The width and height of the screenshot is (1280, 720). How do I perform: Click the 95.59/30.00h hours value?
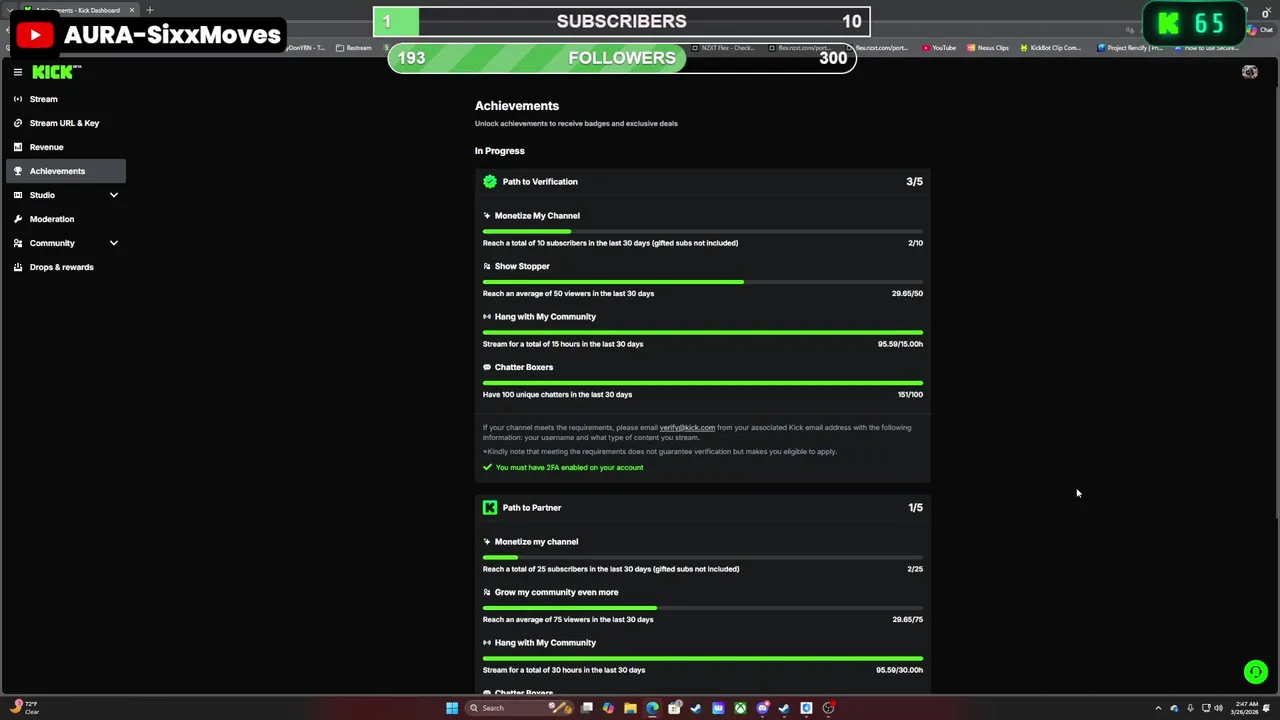pos(900,670)
